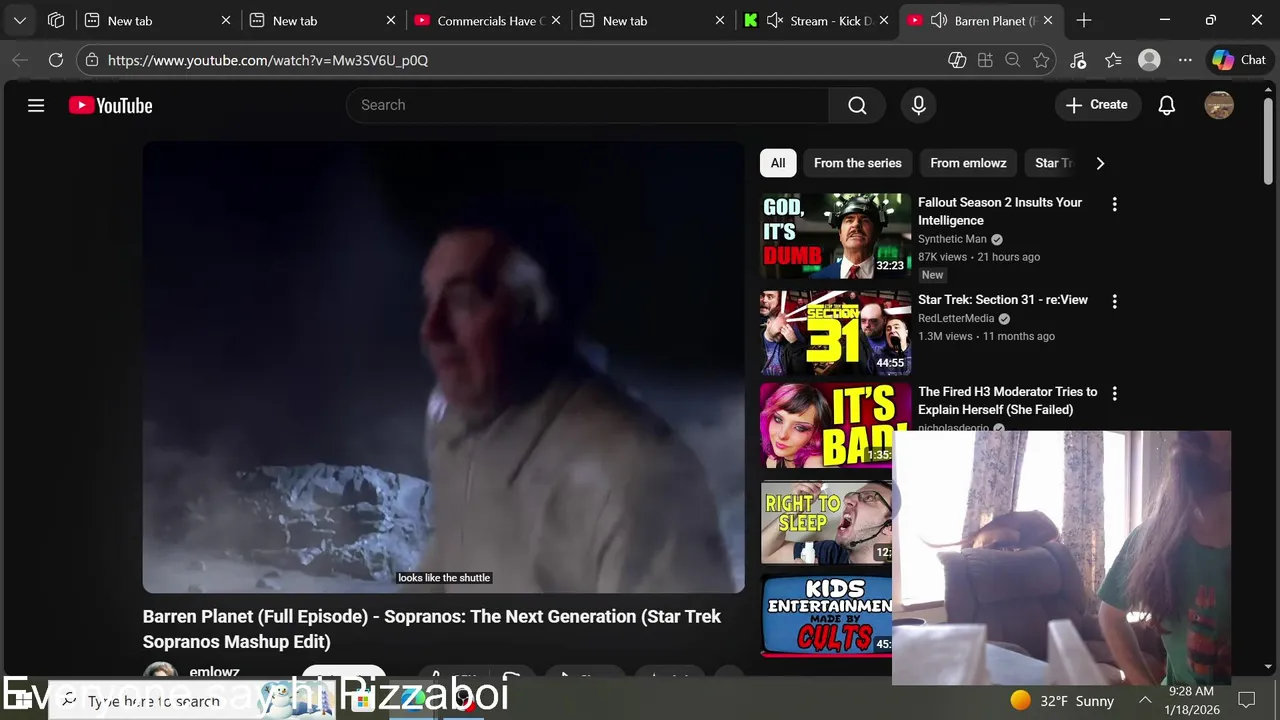The width and height of the screenshot is (1280, 720).
Task: Open options for Fallout Season 2 video
Action: click(1114, 204)
